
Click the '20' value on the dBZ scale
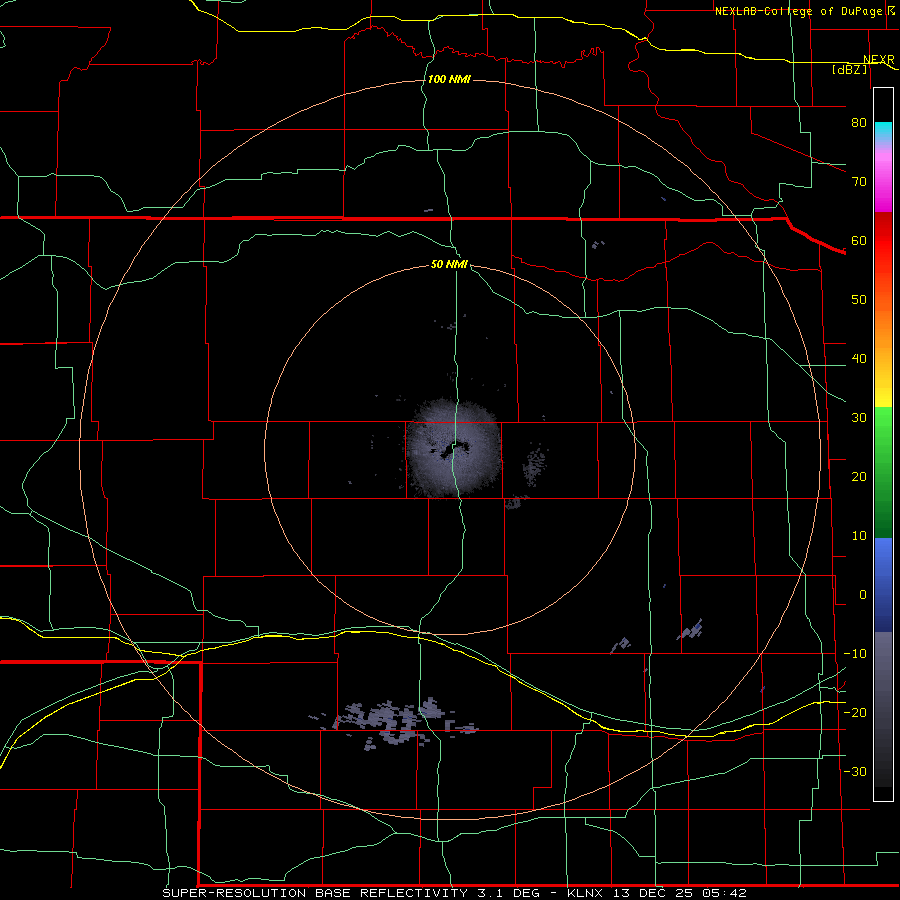[x=859, y=476]
